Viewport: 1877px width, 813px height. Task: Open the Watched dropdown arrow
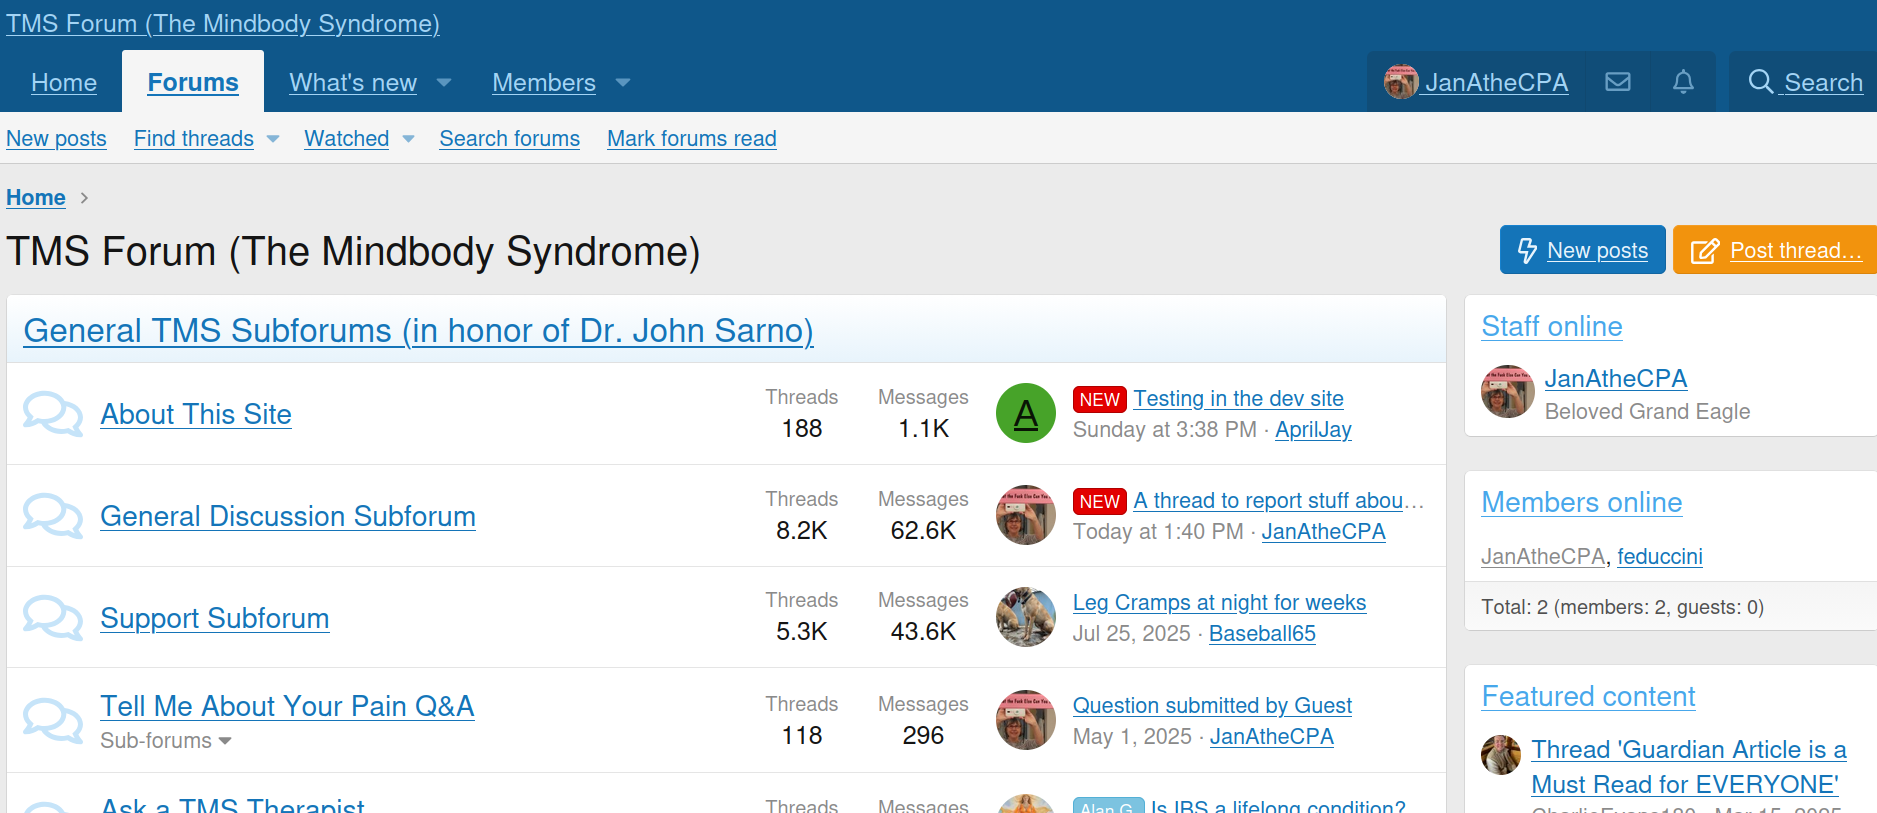click(x=408, y=139)
